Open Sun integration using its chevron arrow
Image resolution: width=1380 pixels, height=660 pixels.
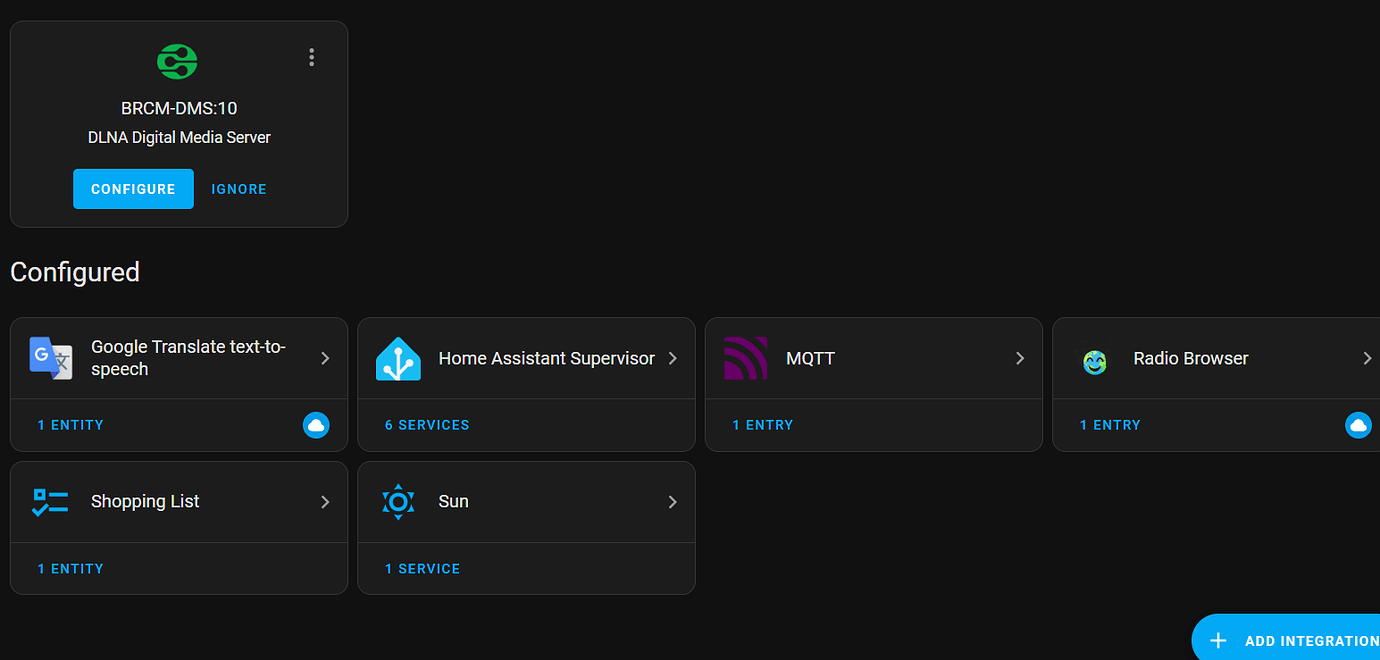click(673, 502)
